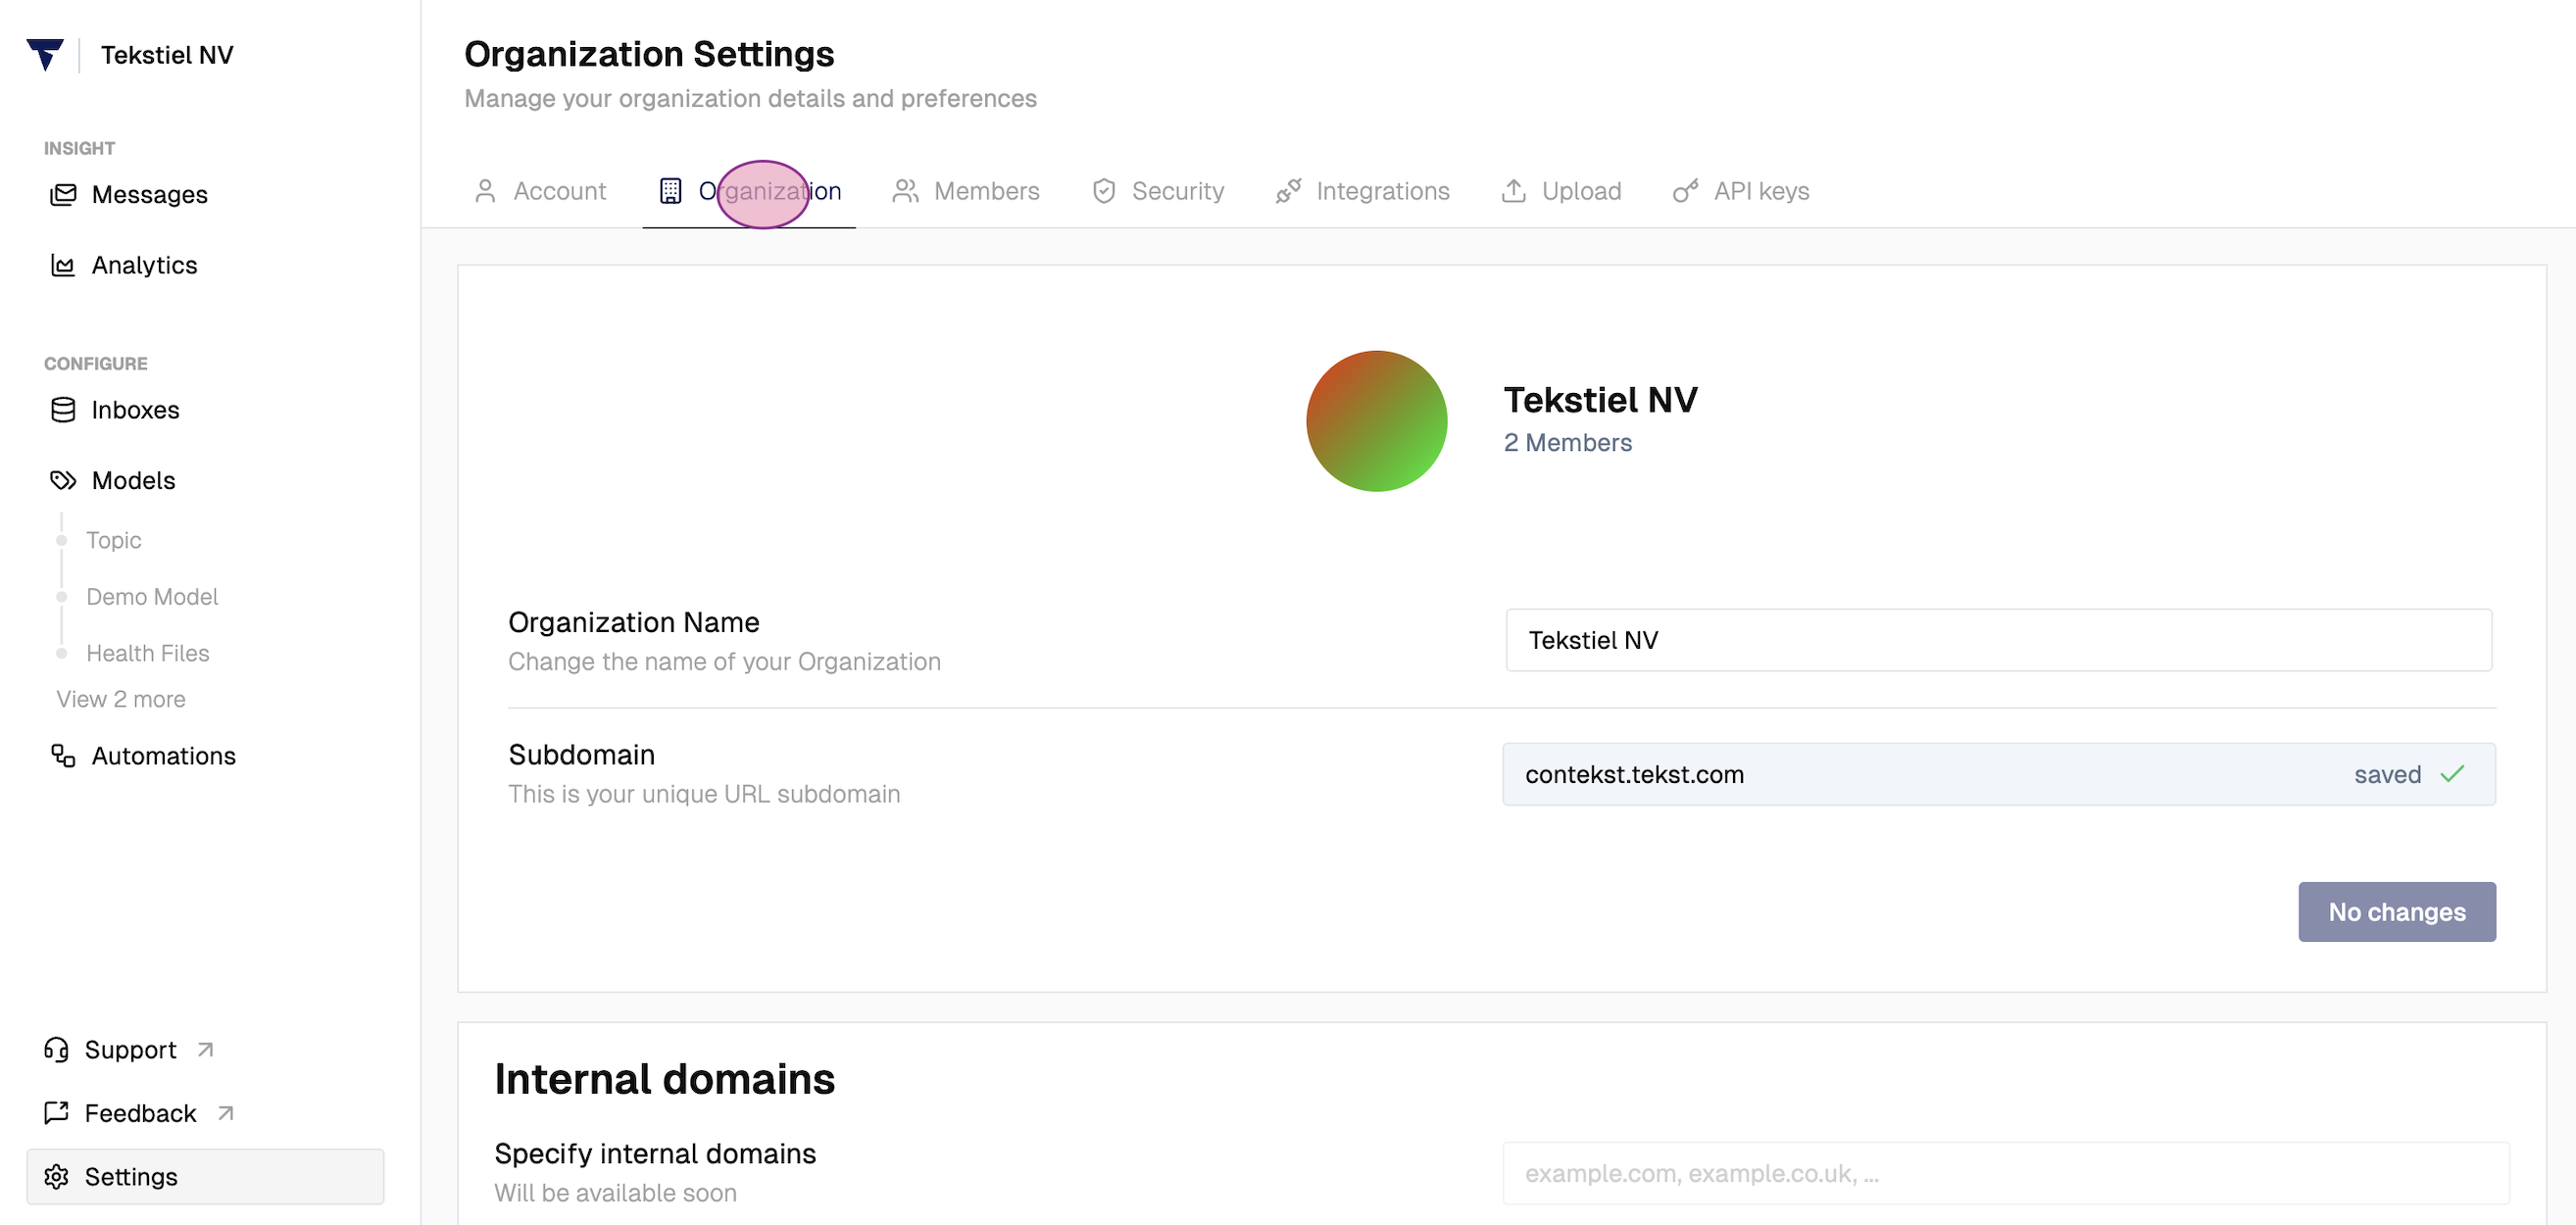
Task: Click the No changes button
Action: pyautogui.click(x=2396, y=912)
